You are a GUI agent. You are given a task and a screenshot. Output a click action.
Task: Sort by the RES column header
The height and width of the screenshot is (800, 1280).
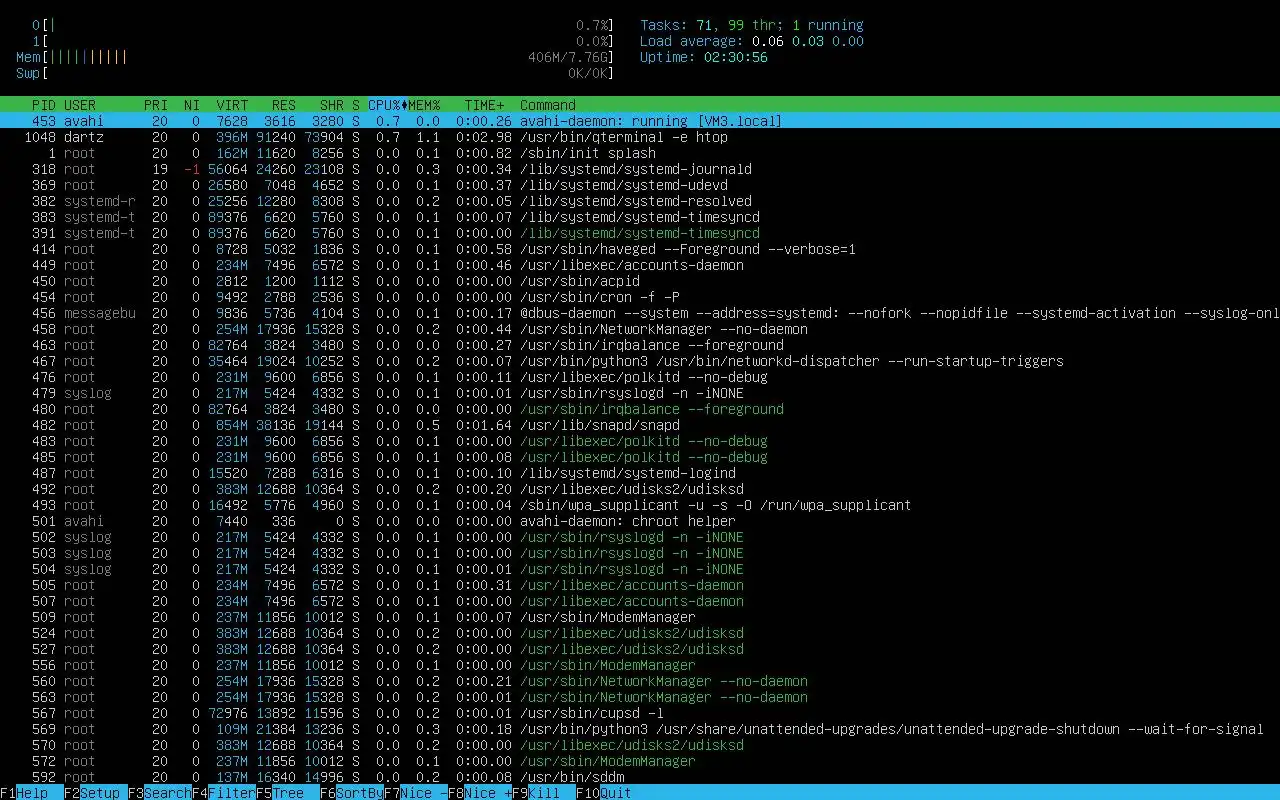coord(283,105)
